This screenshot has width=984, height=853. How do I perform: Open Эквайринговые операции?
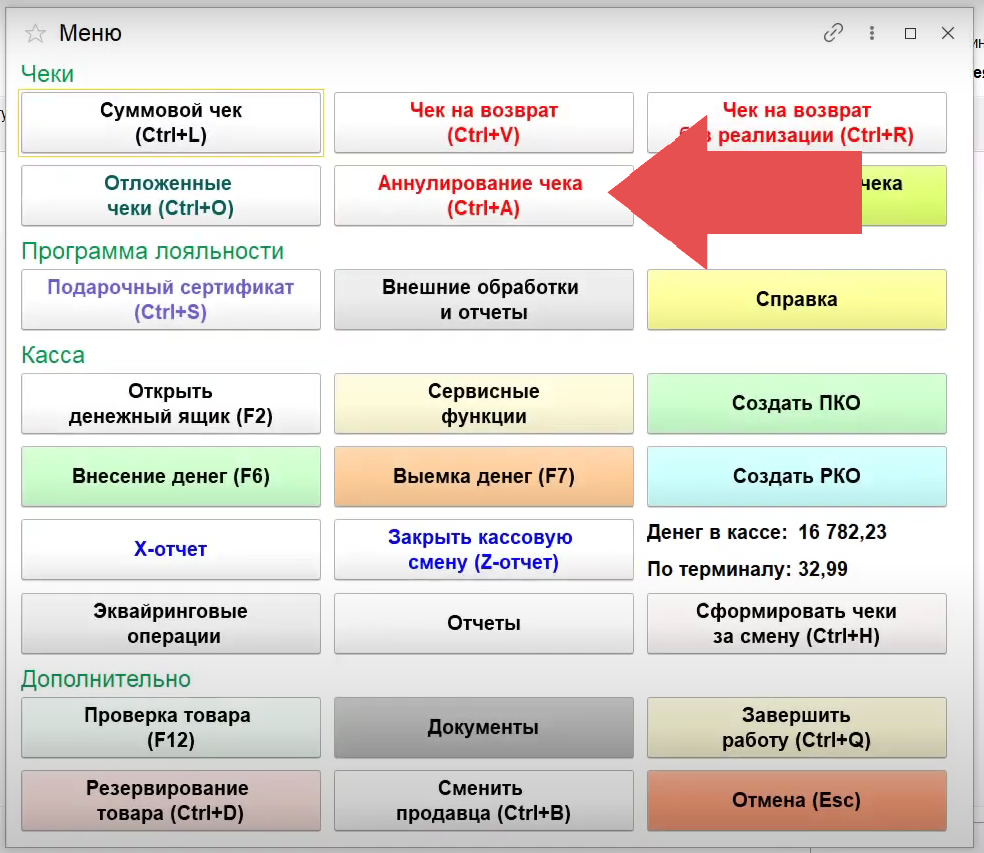pos(171,623)
